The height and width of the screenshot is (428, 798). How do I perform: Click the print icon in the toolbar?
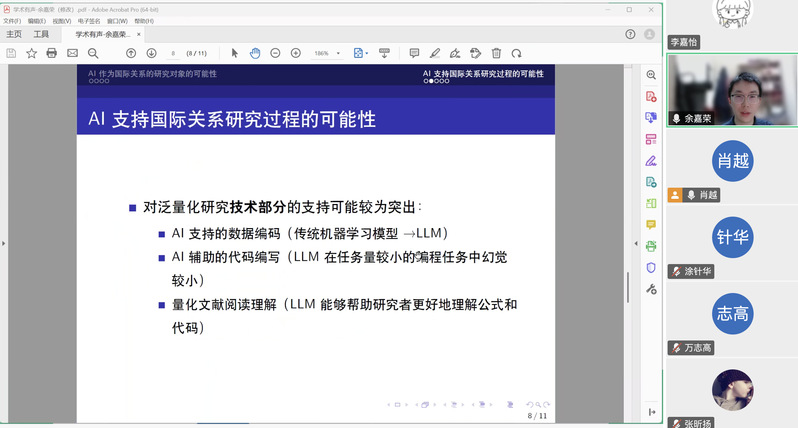51,53
